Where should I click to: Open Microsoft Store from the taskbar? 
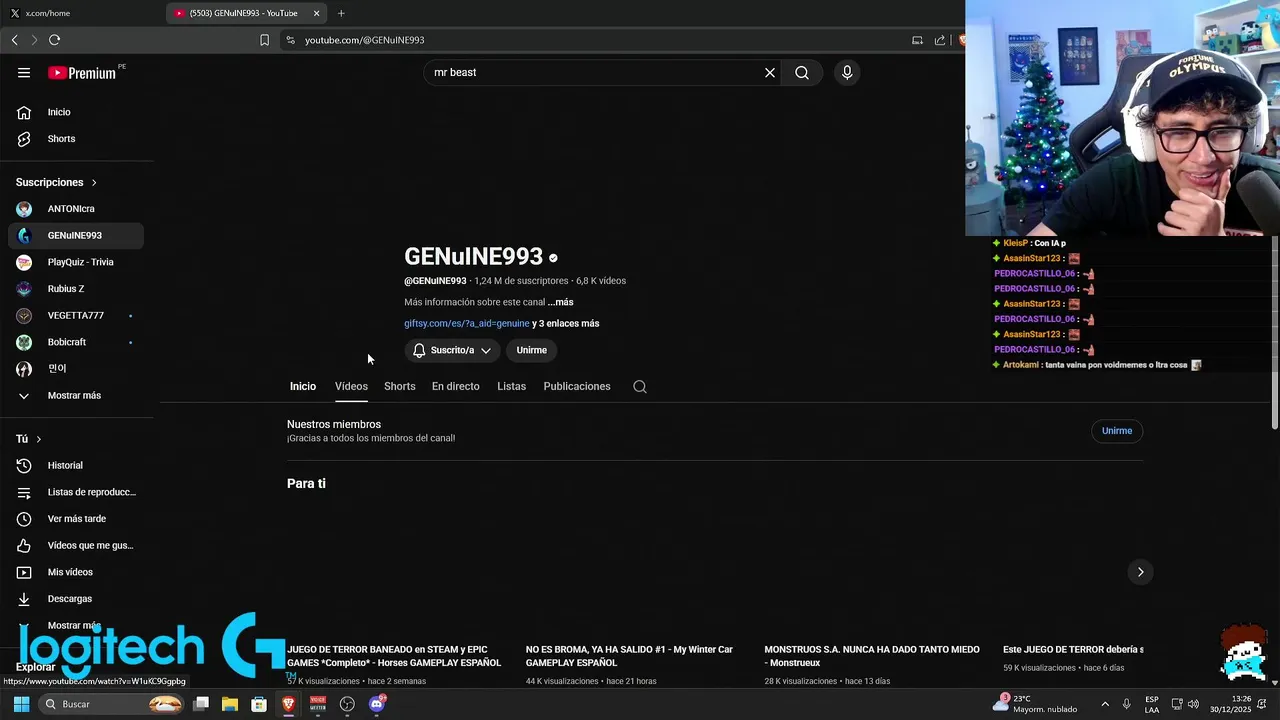tap(259, 704)
